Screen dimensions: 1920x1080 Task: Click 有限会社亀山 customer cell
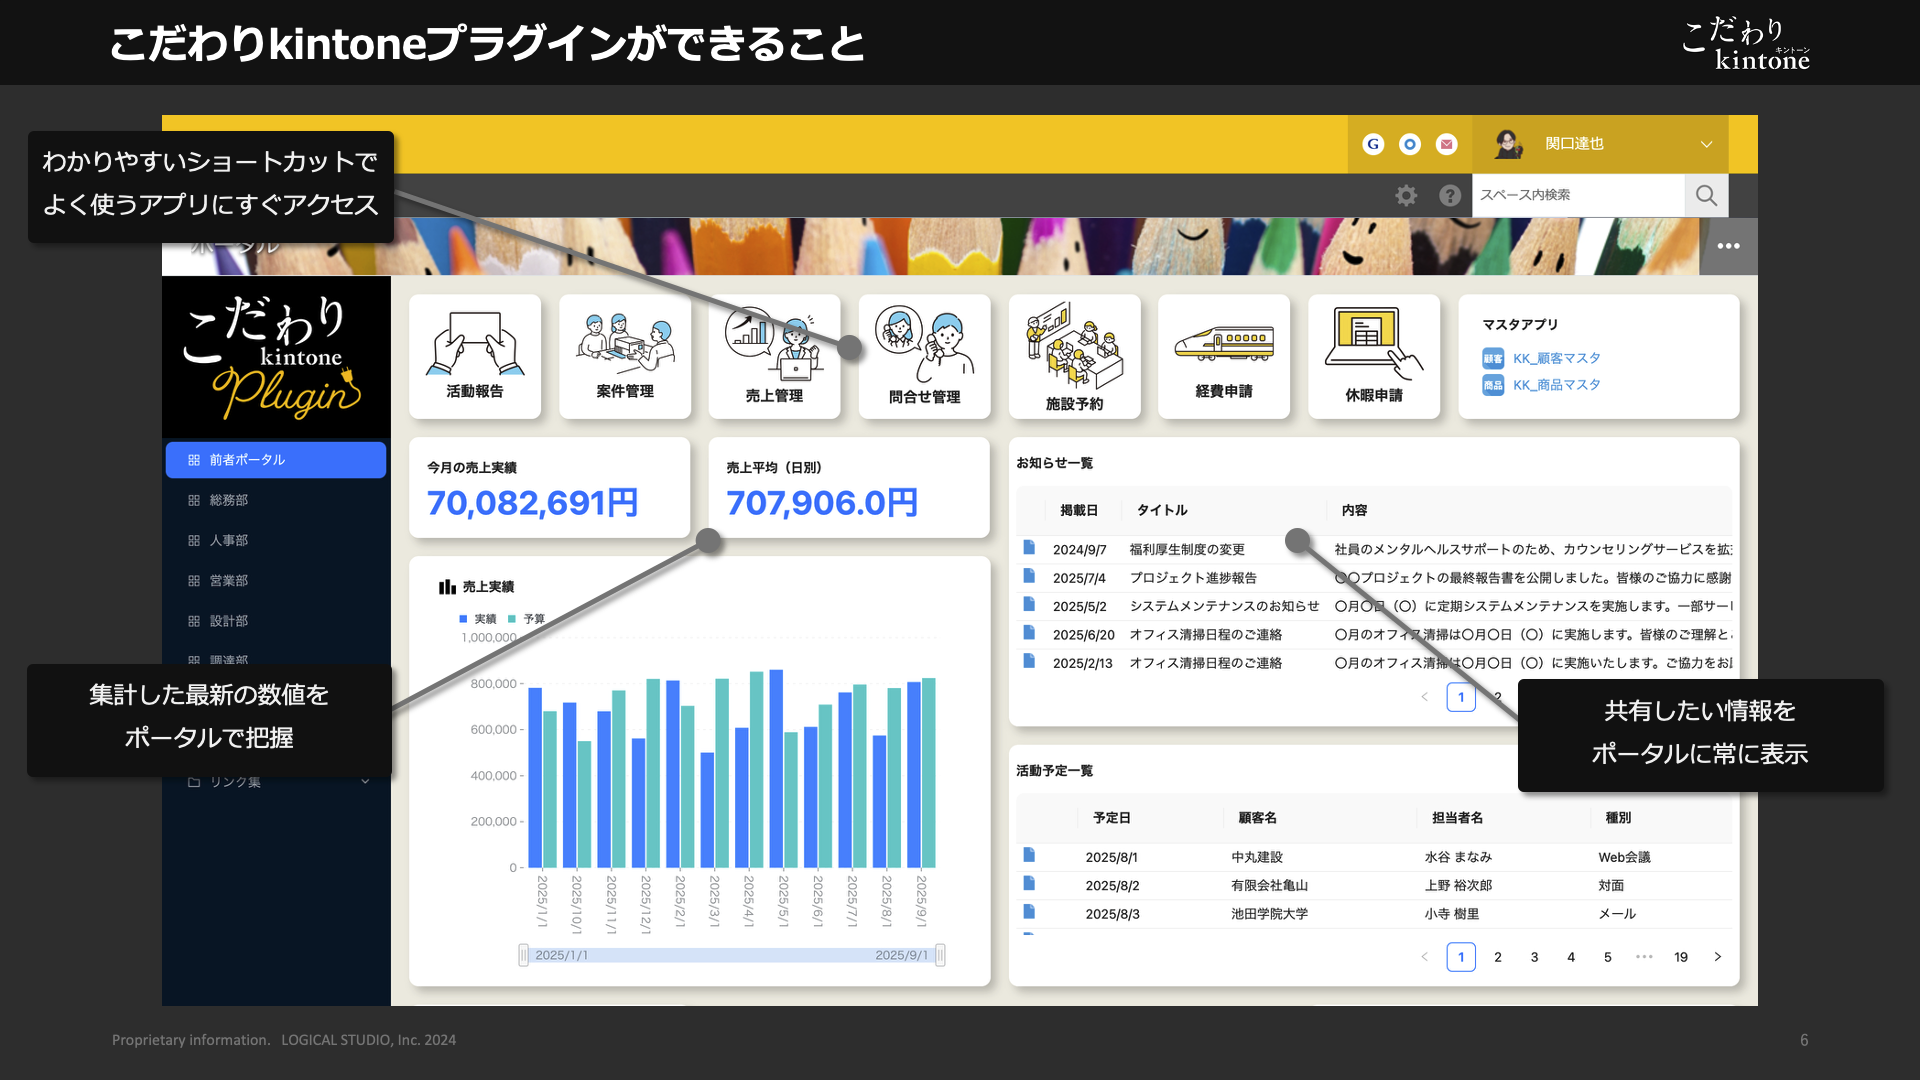coord(1269,885)
